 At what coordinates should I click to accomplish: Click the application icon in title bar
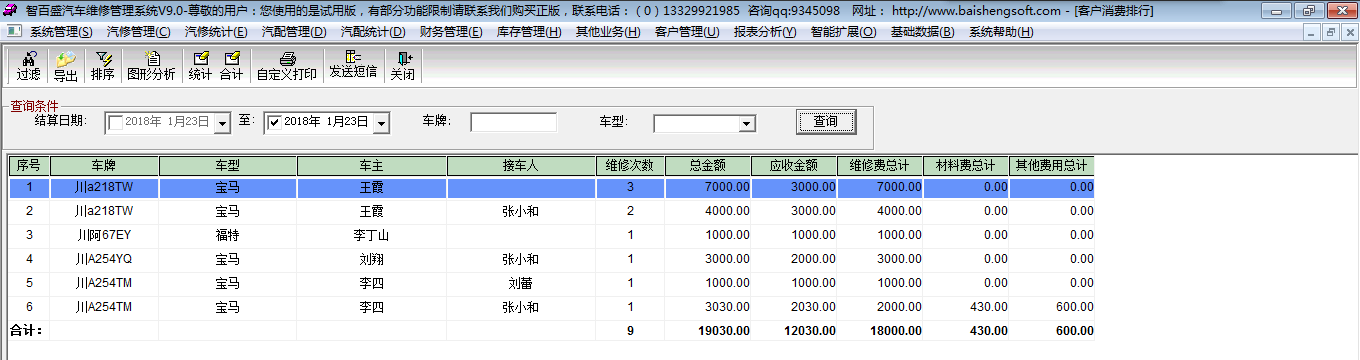tap(10, 10)
